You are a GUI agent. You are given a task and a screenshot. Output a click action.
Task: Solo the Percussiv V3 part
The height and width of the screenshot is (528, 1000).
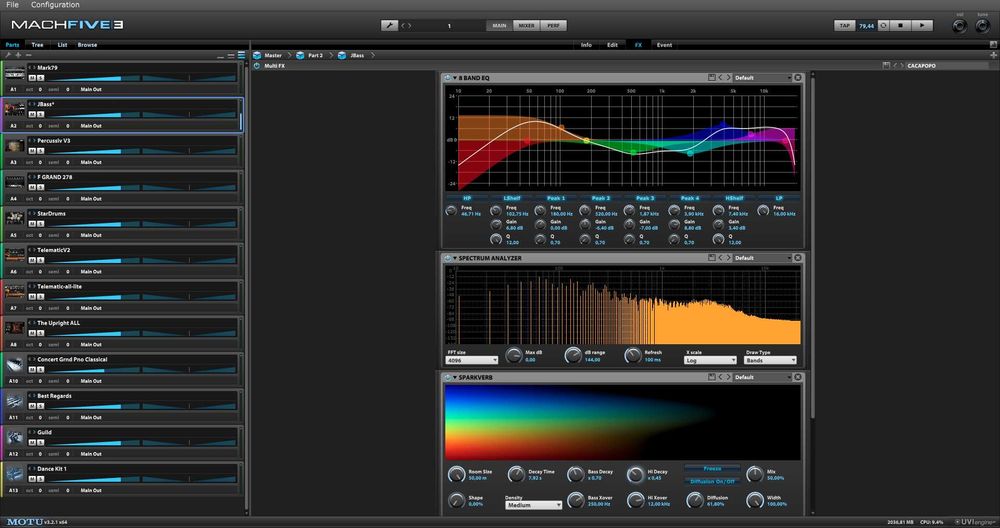40,150
